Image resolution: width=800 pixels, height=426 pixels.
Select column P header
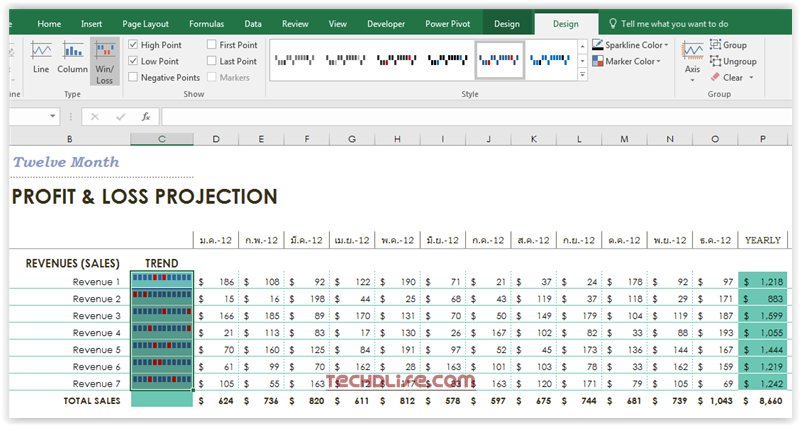763,139
